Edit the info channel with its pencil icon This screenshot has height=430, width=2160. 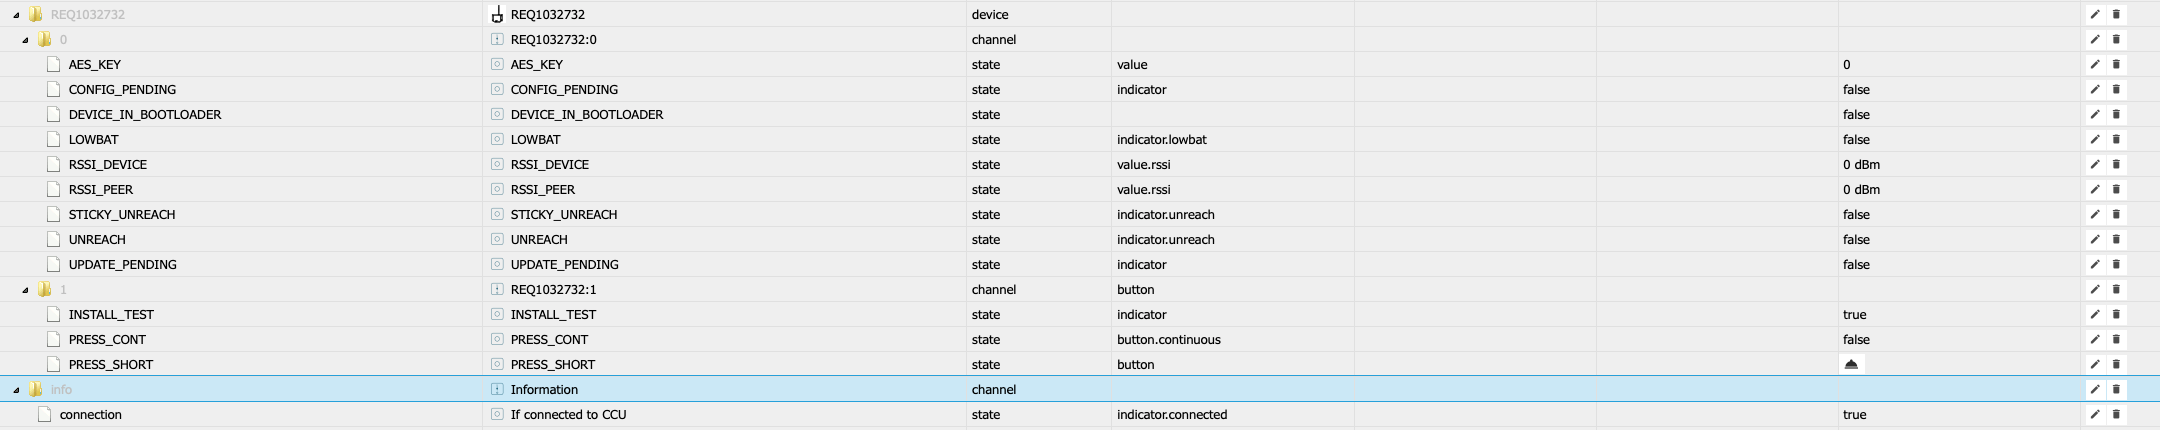pyautogui.click(x=2094, y=390)
